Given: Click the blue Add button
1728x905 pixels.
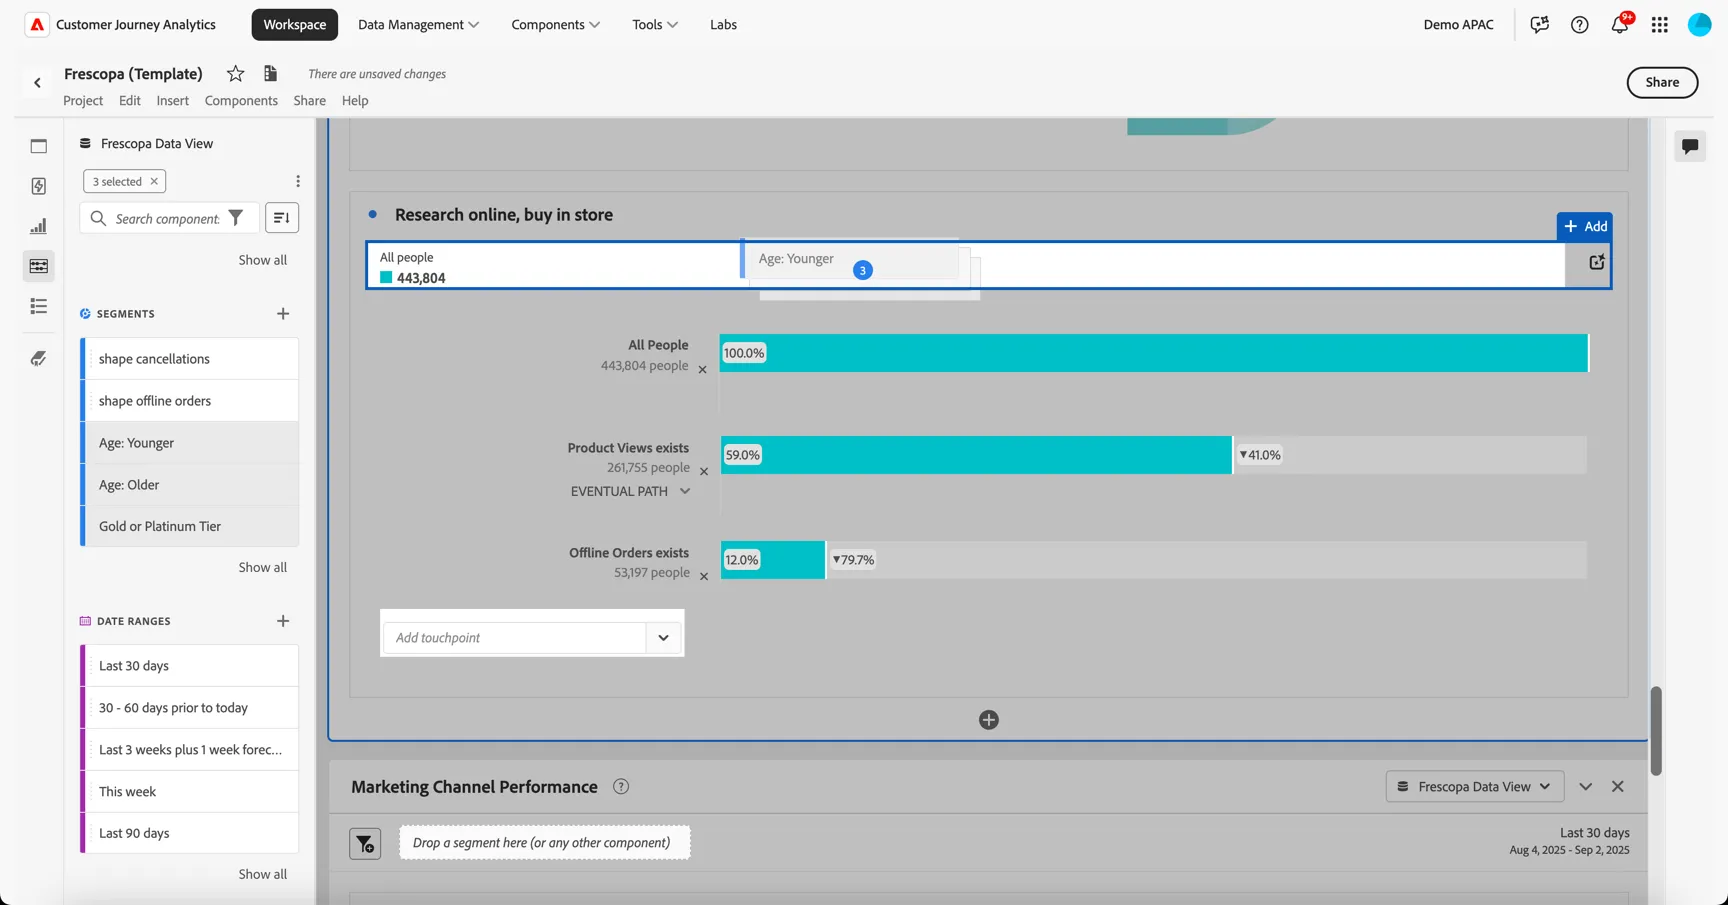Looking at the screenshot, I should pos(1585,226).
